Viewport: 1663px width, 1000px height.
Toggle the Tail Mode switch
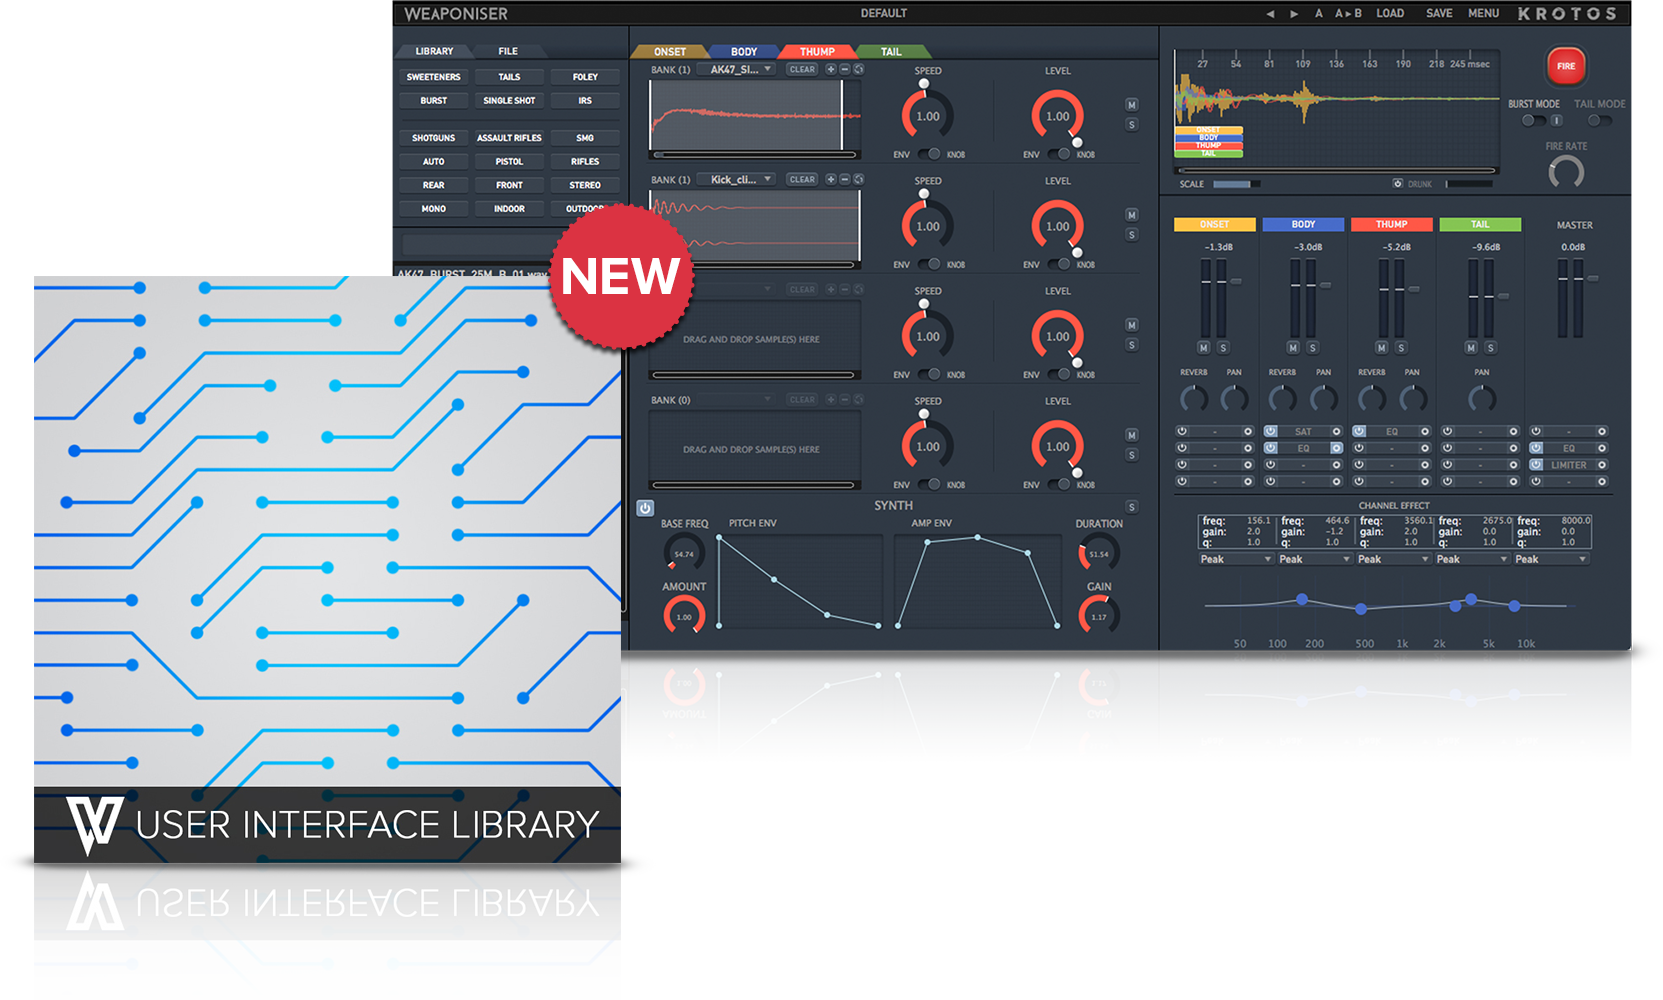pos(1598,121)
